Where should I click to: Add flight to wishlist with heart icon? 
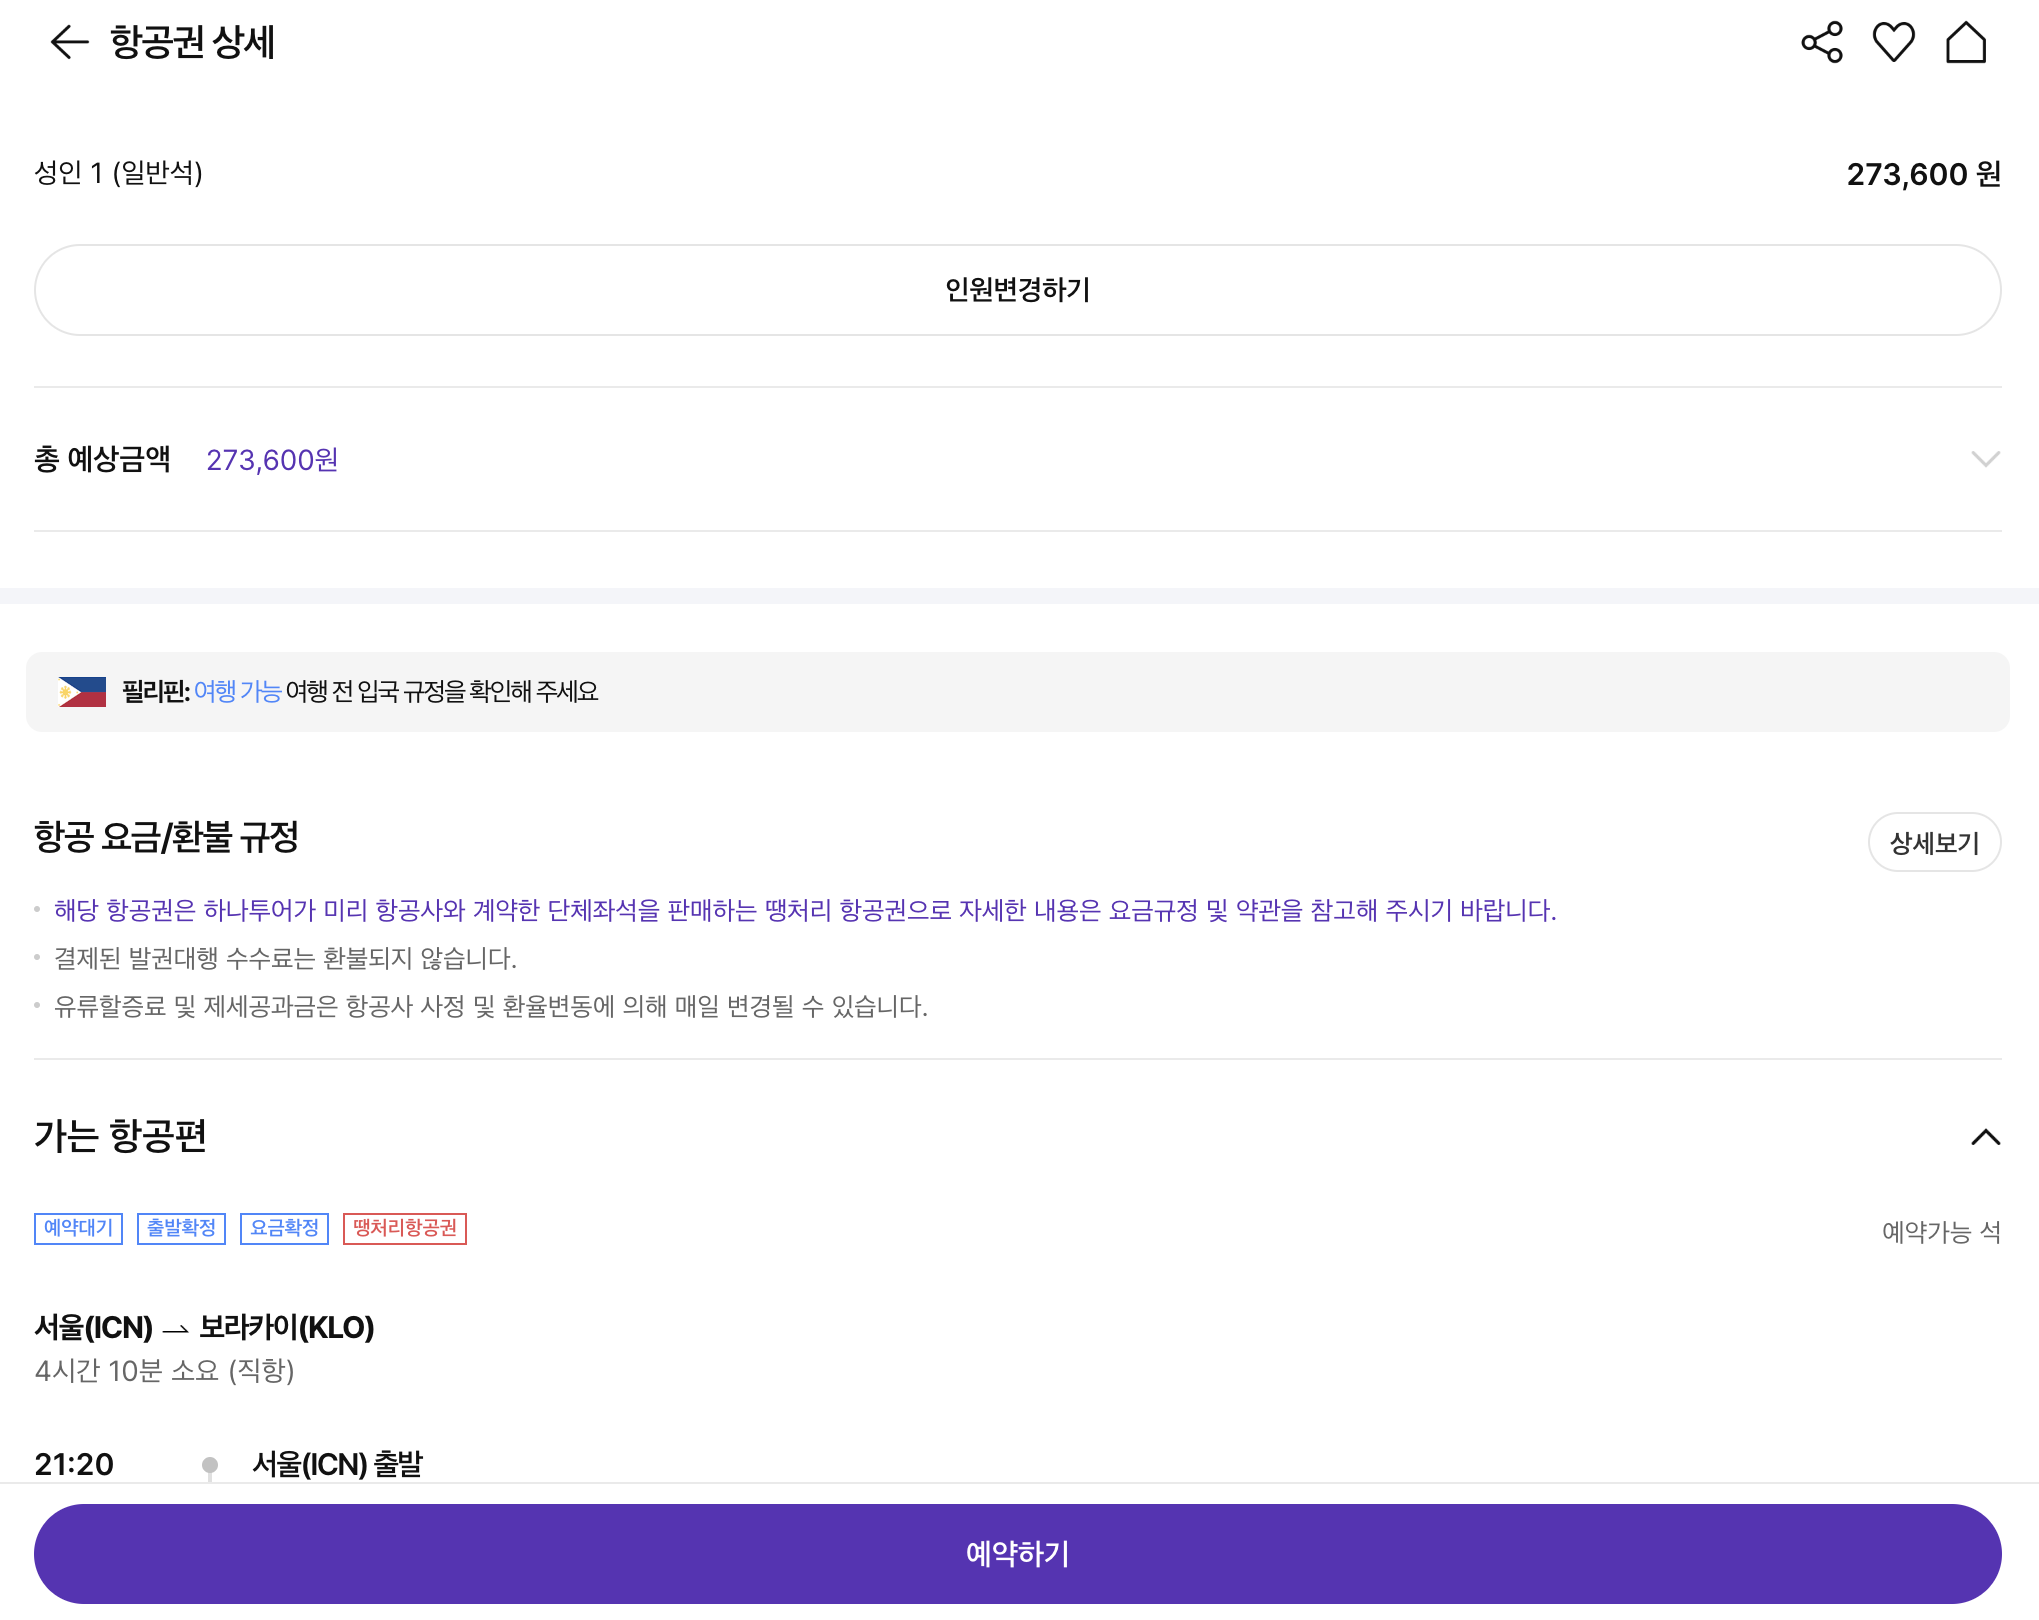pyautogui.click(x=1893, y=42)
